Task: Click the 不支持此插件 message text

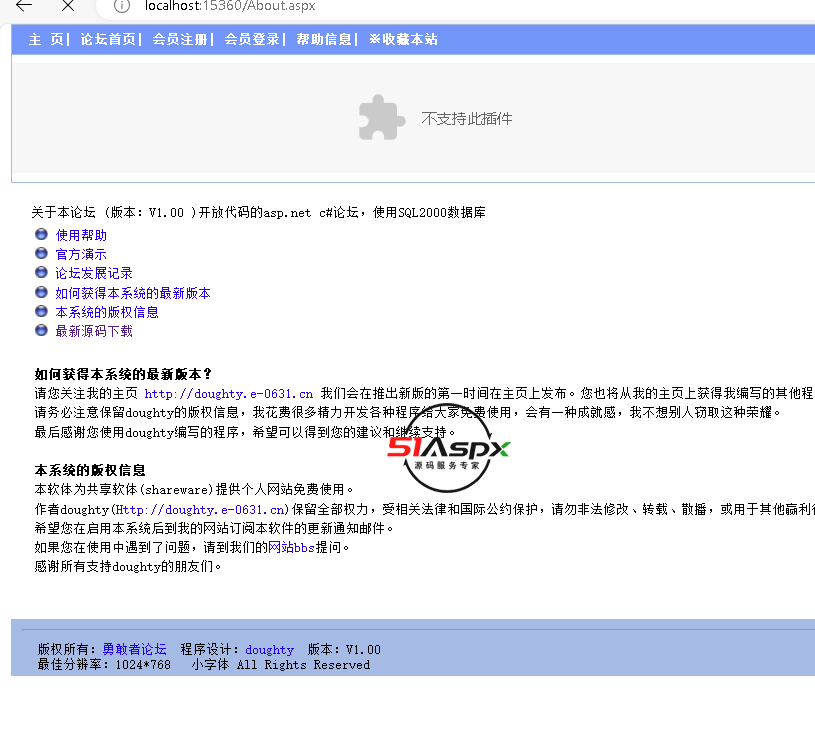Action: point(467,119)
